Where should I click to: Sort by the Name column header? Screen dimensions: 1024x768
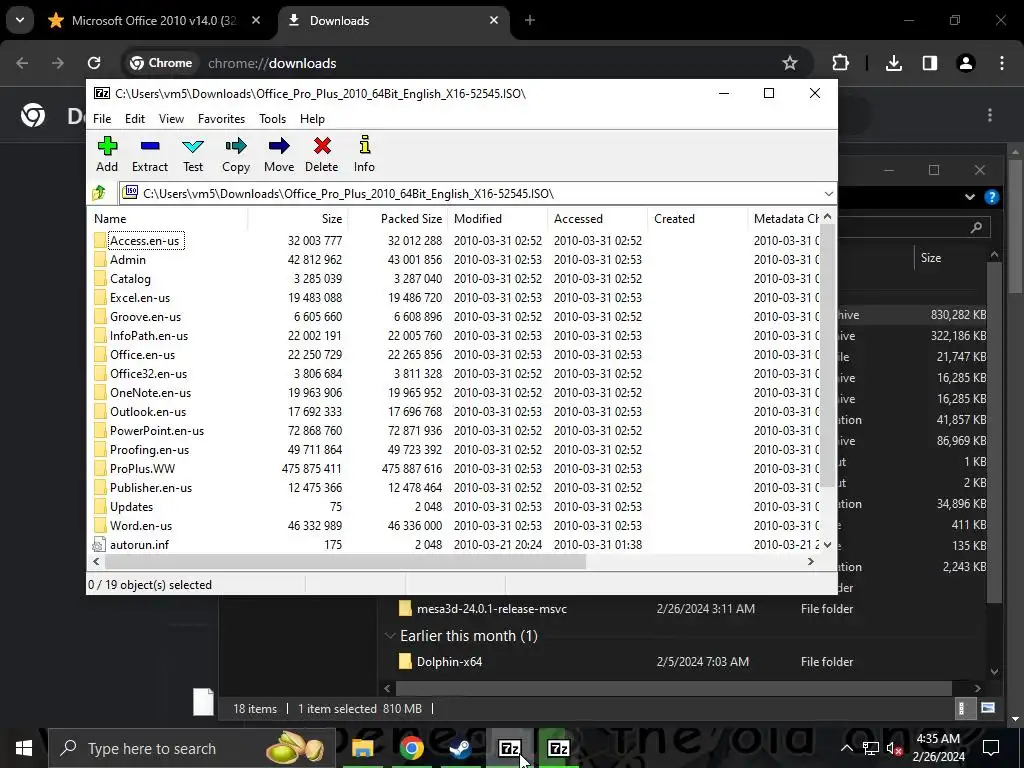[168, 219]
